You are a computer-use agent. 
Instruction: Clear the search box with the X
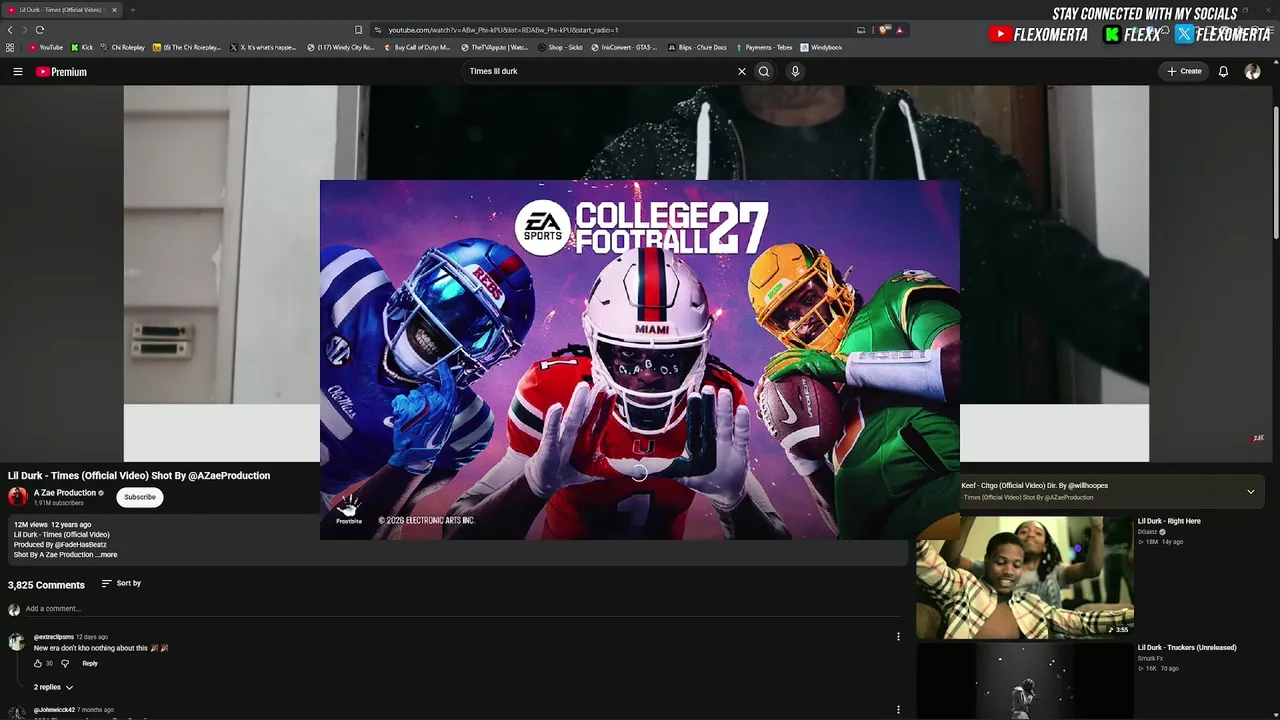coord(742,72)
